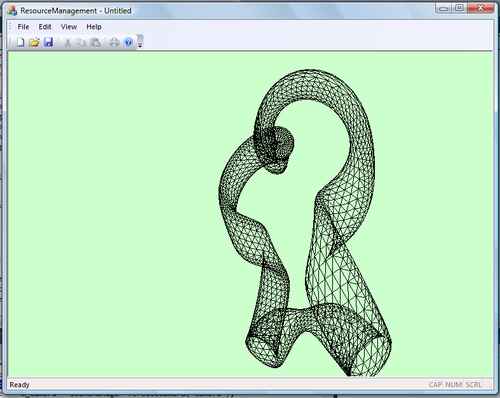Click the Cut scissors icon
This screenshot has width=500, height=398.
tap(68, 42)
